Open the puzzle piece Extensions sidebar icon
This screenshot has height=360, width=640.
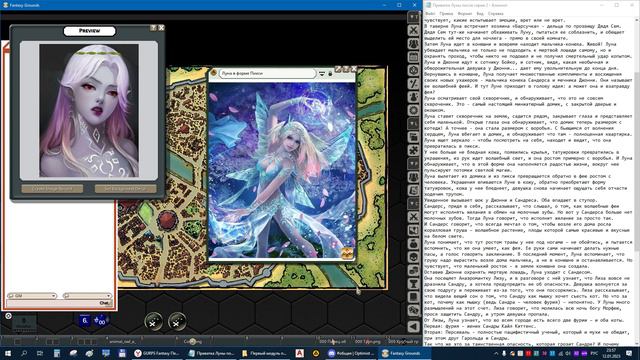413,151
